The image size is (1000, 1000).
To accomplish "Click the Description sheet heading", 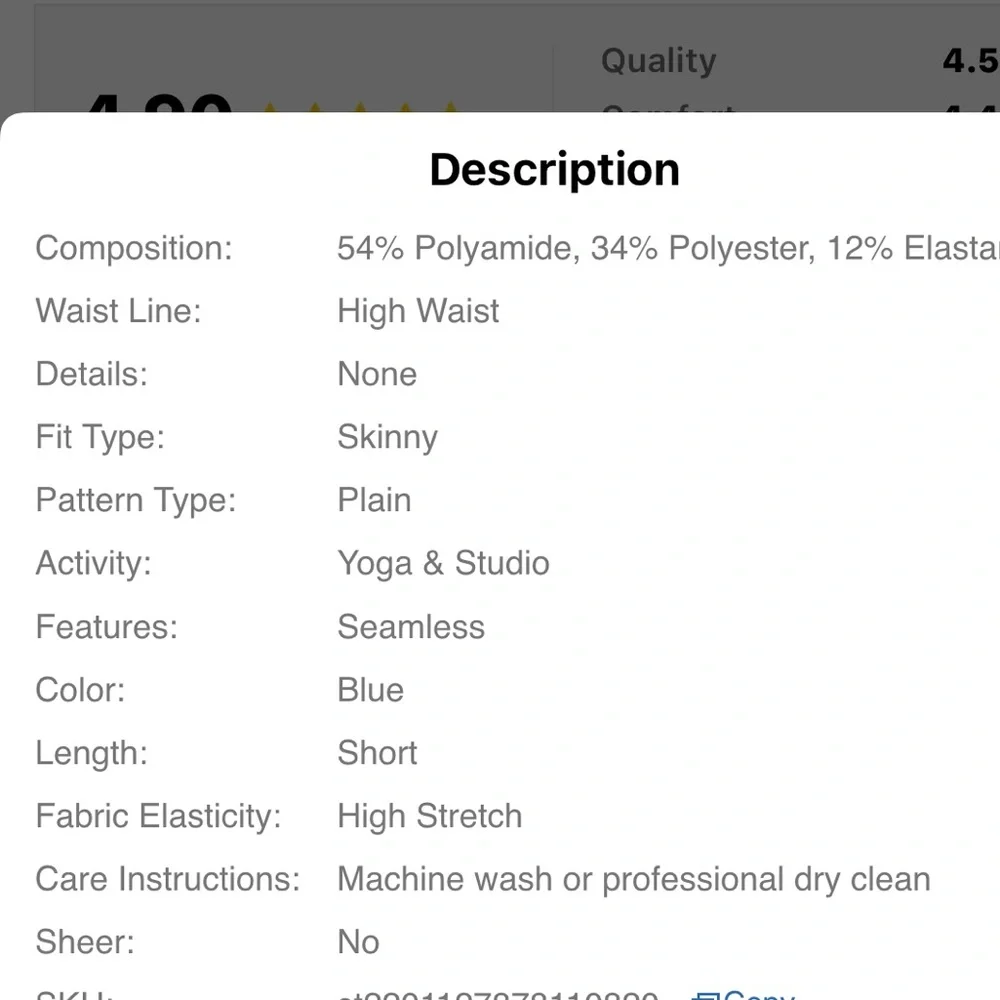I will click(x=554, y=170).
